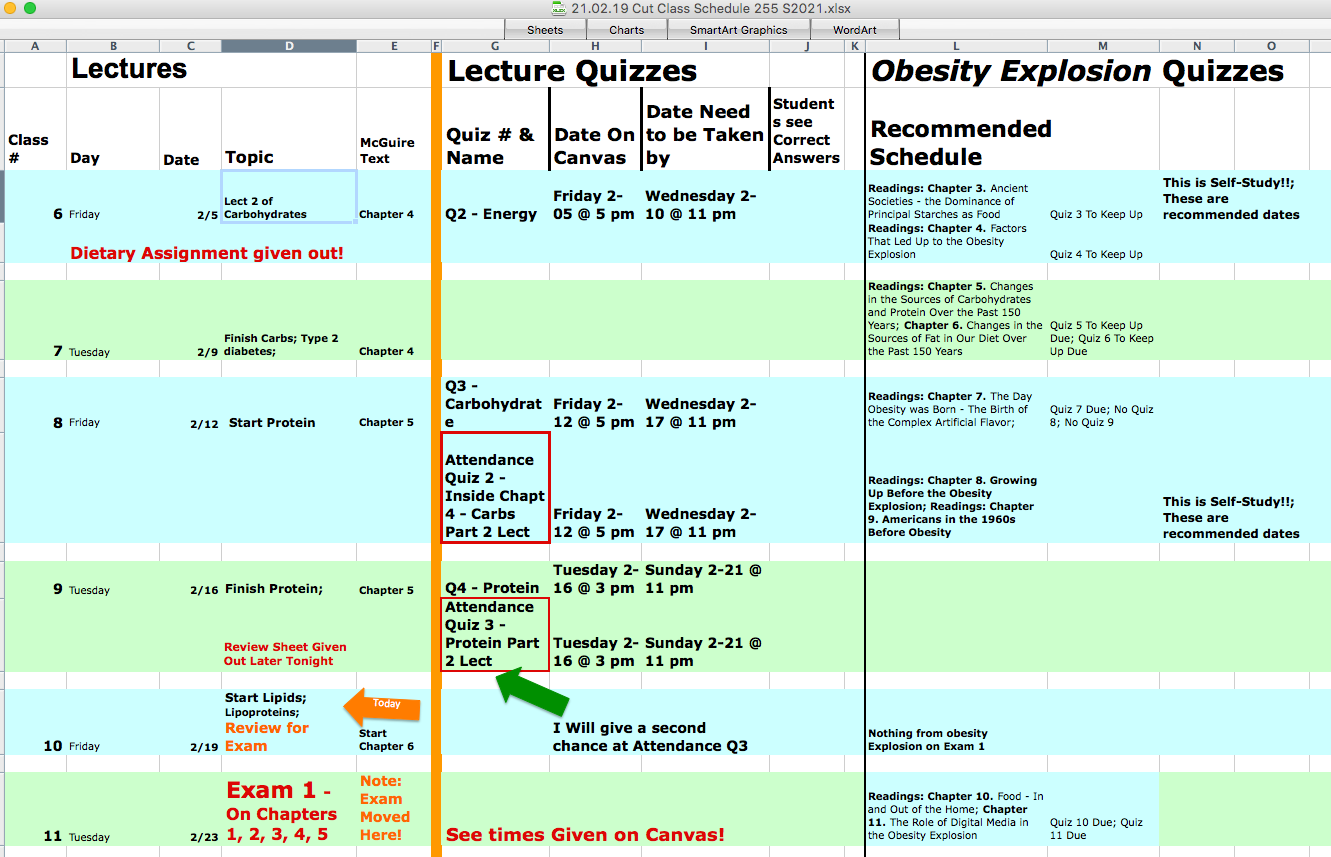This screenshot has height=857, width=1331.
Task: Click the "Attendance Quiz 3" red-bordered cell
Action: (x=495, y=634)
